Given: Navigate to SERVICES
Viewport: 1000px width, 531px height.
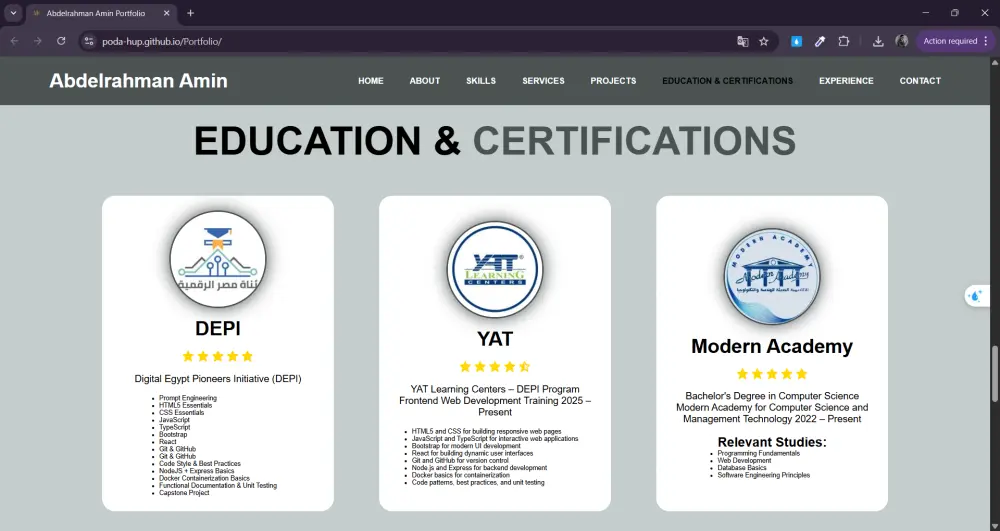Looking at the screenshot, I should 543,81.
